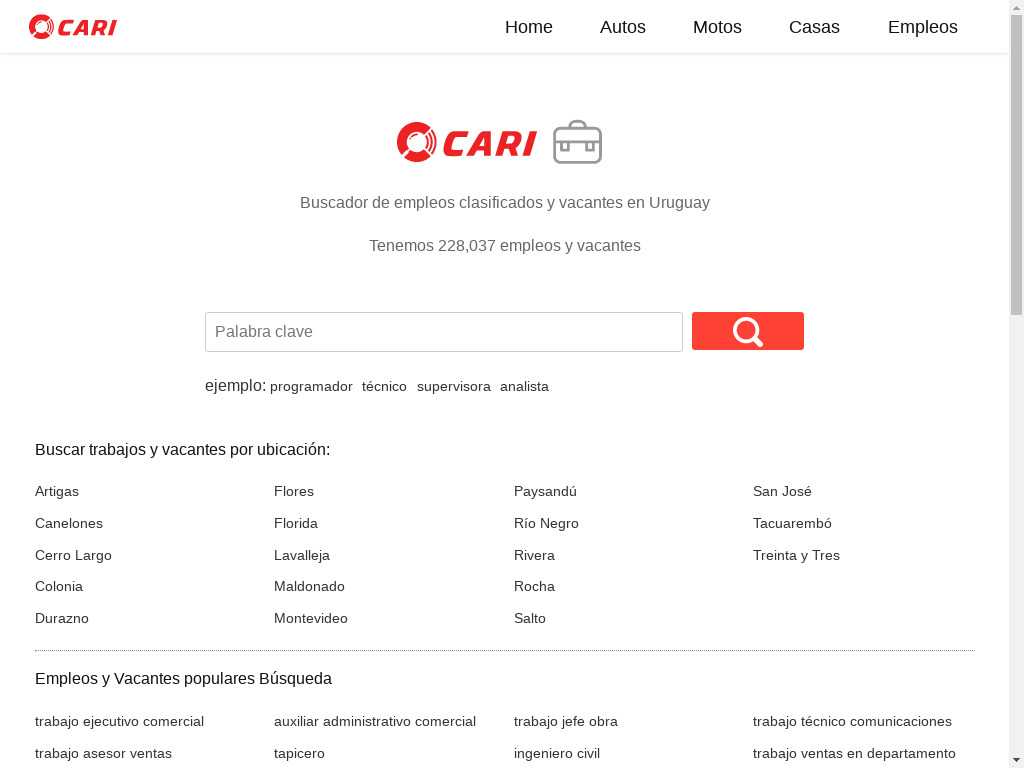Click the Tenemos 228,037 empleos y vacantes text

click(x=505, y=246)
